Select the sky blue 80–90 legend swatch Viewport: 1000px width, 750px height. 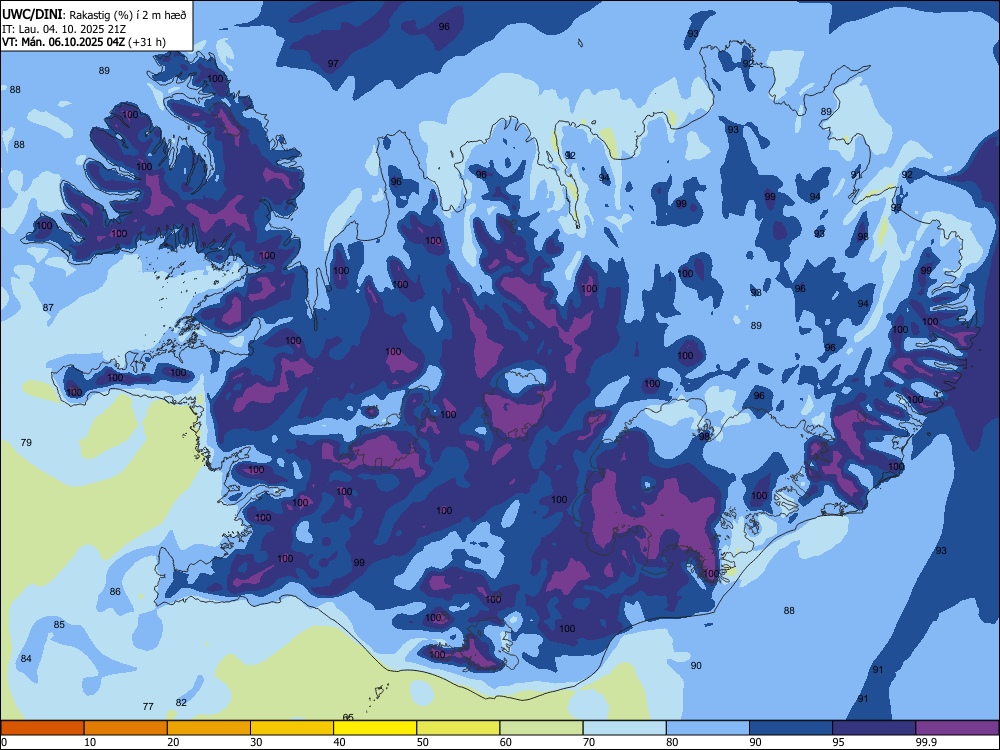(x=708, y=728)
